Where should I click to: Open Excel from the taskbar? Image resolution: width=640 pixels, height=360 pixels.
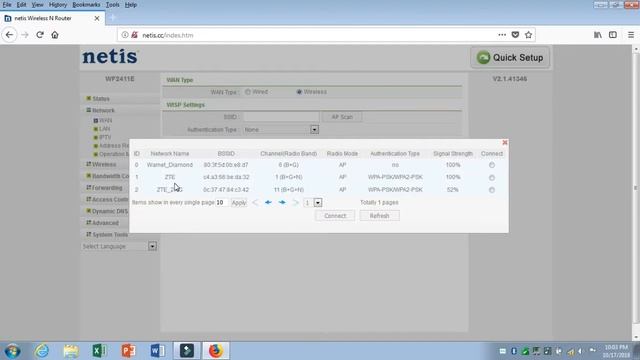tap(99, 351)
